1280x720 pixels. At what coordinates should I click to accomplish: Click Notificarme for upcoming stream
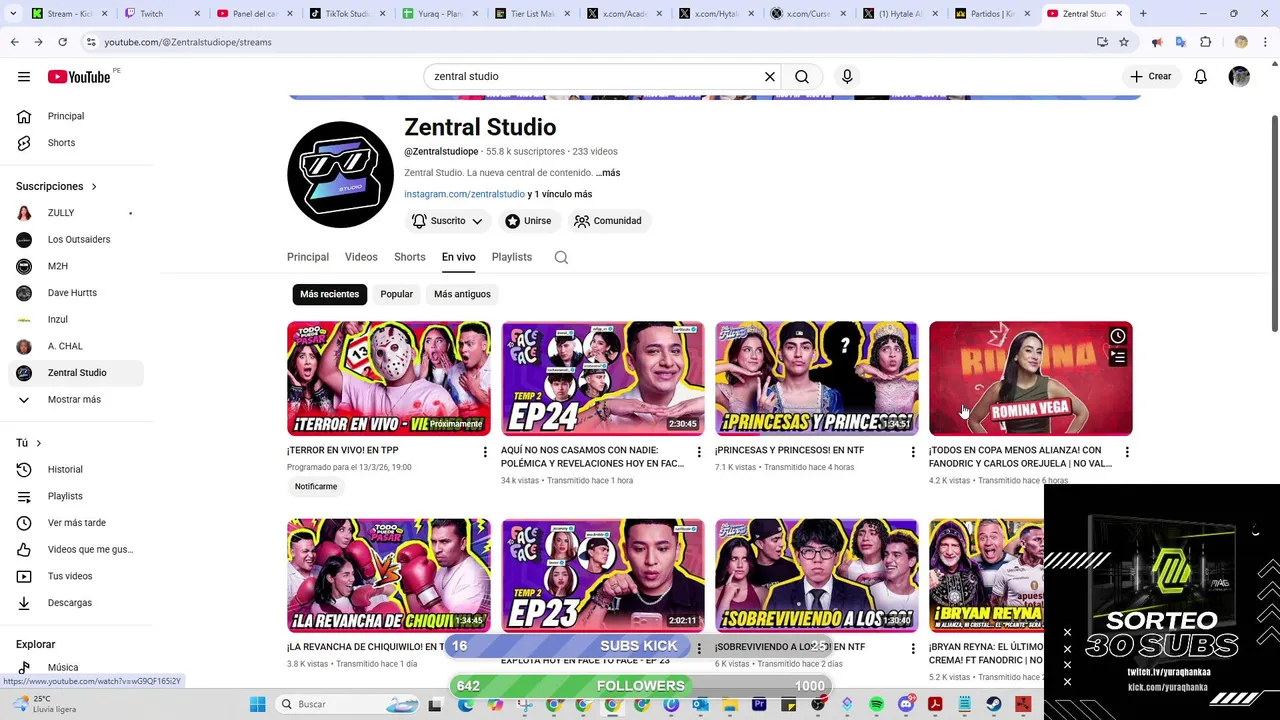coord(316,486)
